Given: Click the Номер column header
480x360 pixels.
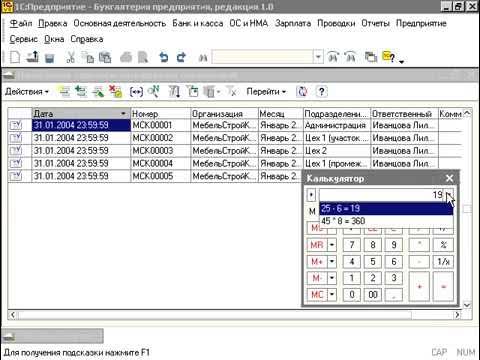Looking at the screenshot, I should [161, 114].
